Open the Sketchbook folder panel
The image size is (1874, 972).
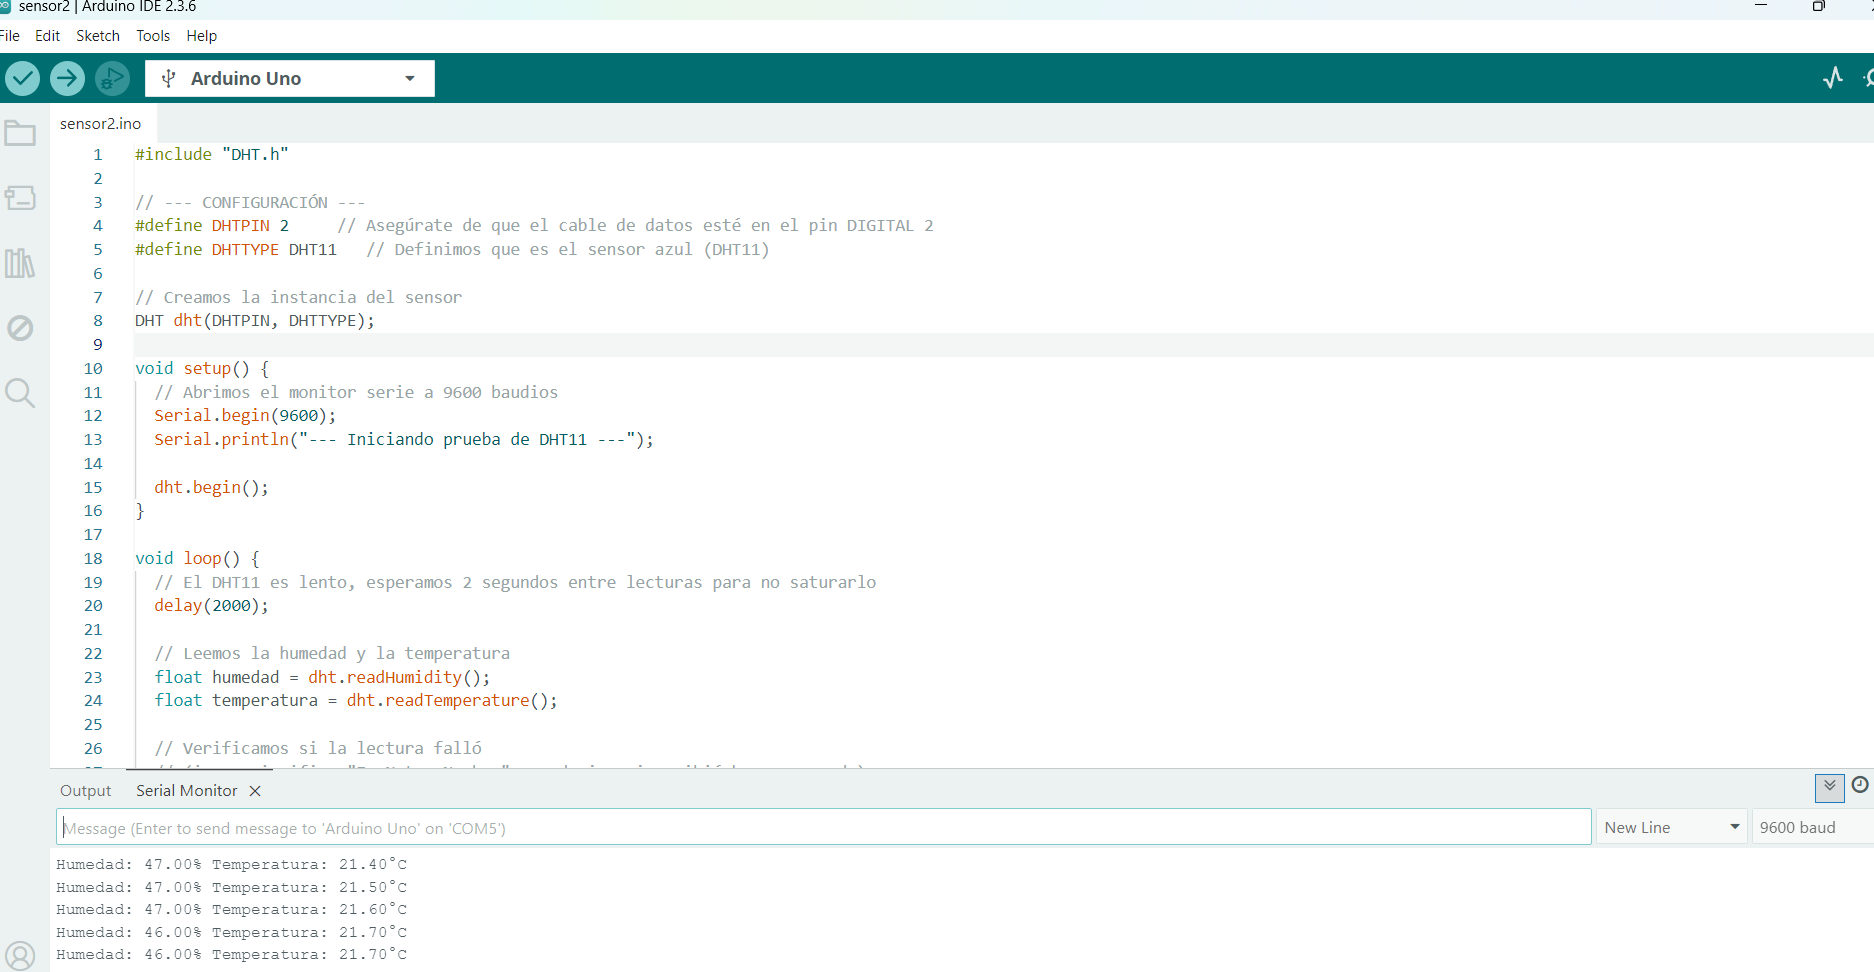pyautogui.click(x=20, y=133)
